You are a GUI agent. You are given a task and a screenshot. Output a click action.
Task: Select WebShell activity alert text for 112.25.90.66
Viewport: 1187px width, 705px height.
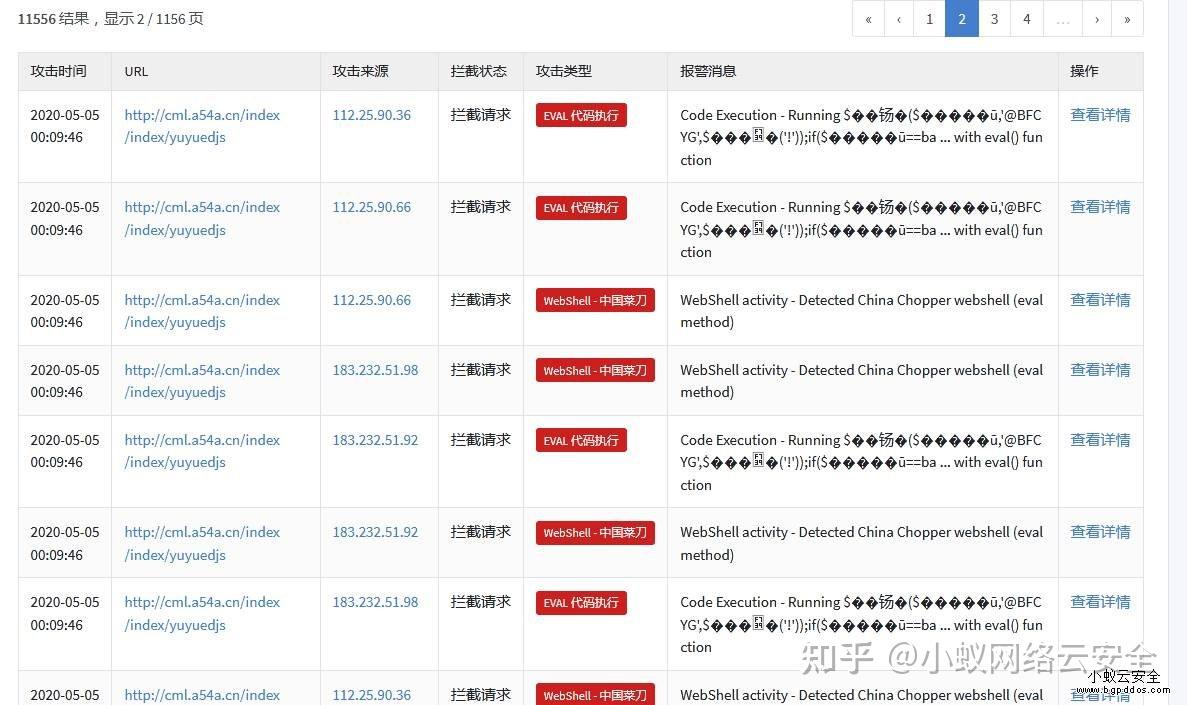pos(861,310)
